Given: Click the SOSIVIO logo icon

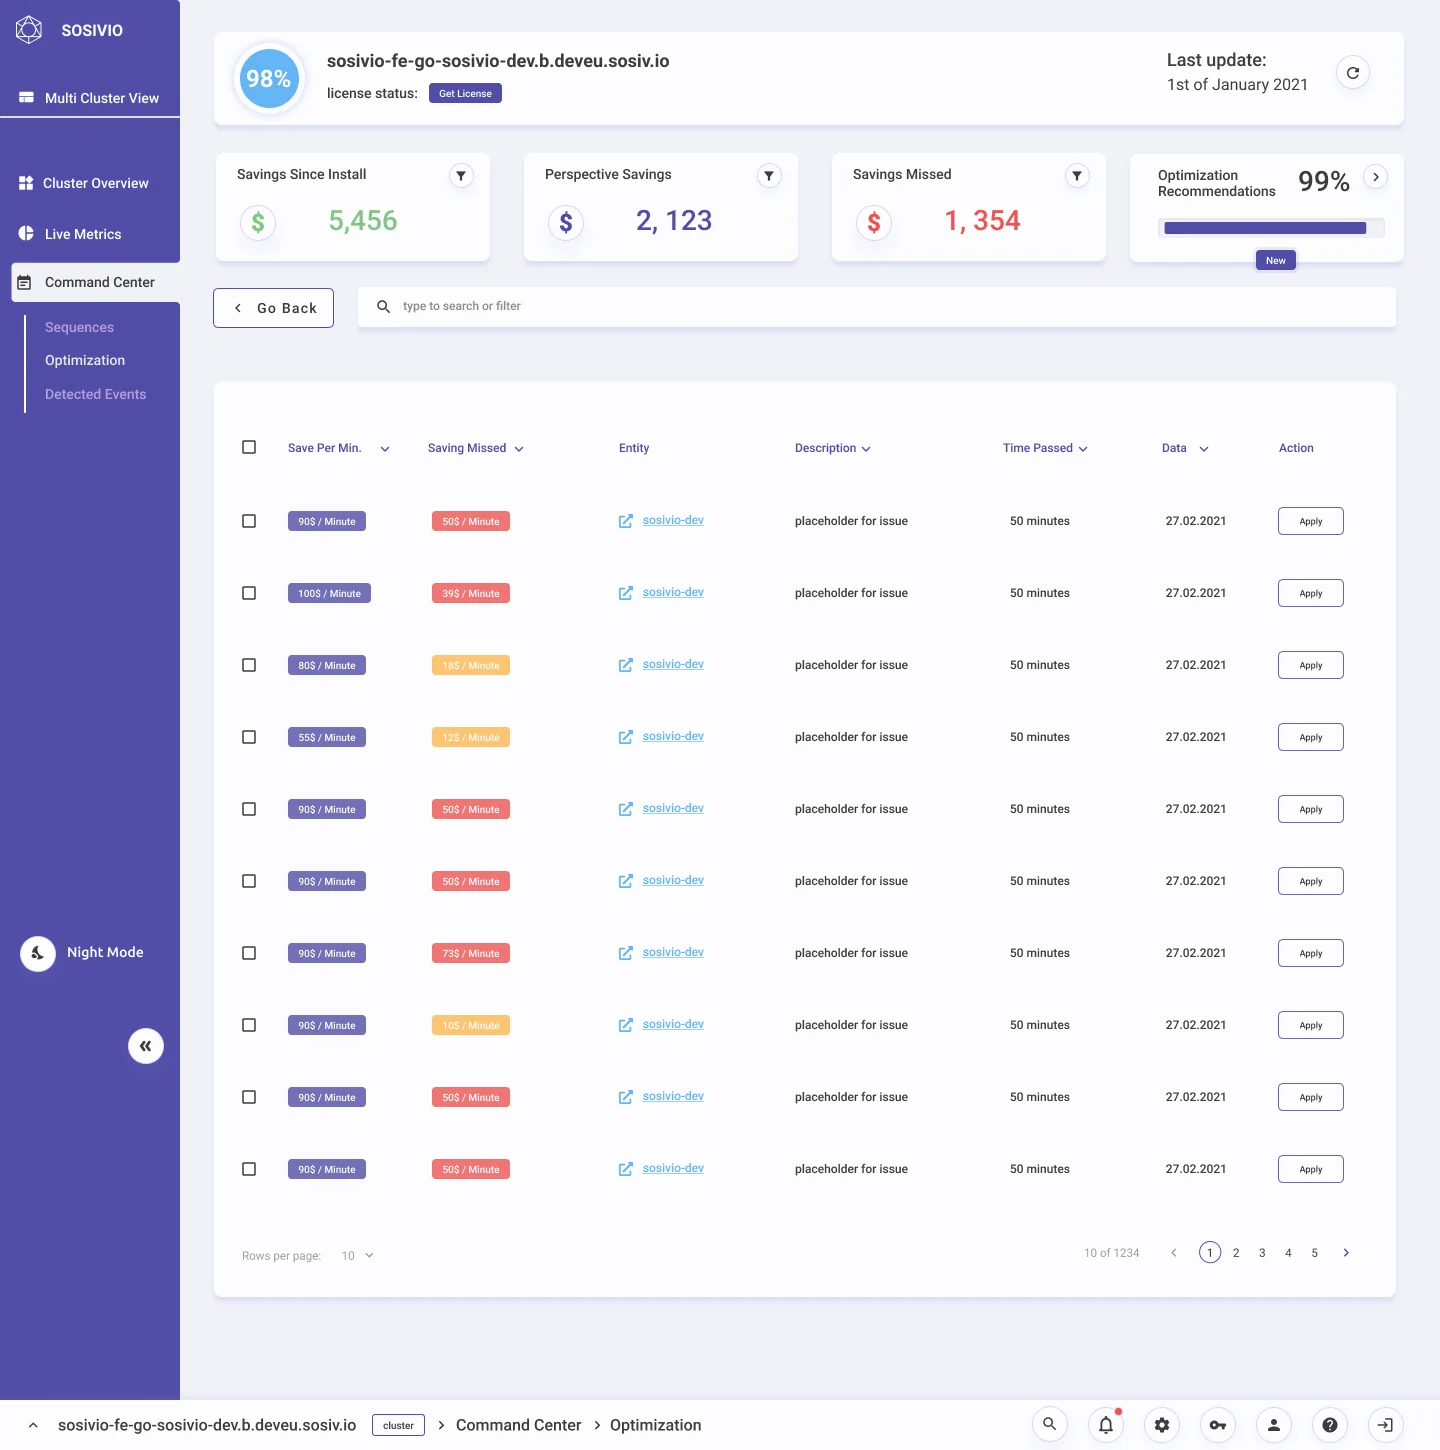Looking at the screenshot, I should [x=29, y=30].
